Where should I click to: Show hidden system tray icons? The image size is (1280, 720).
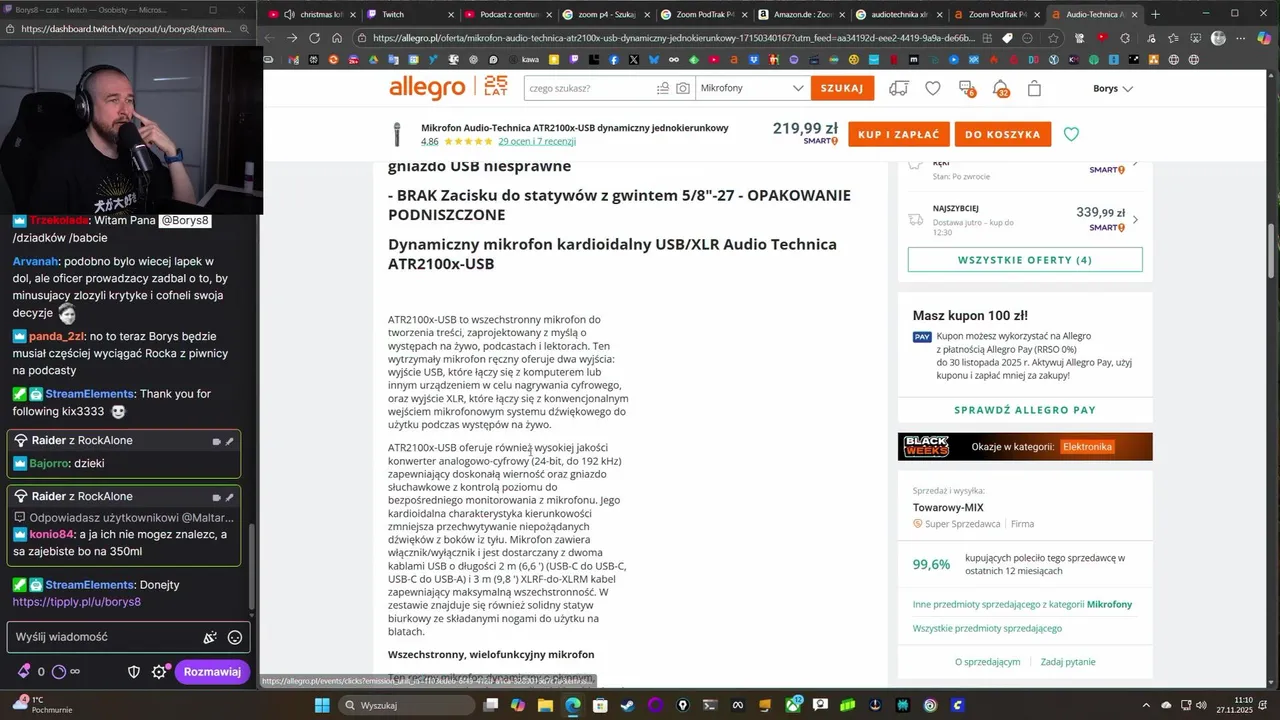[x=1146, y=705]
